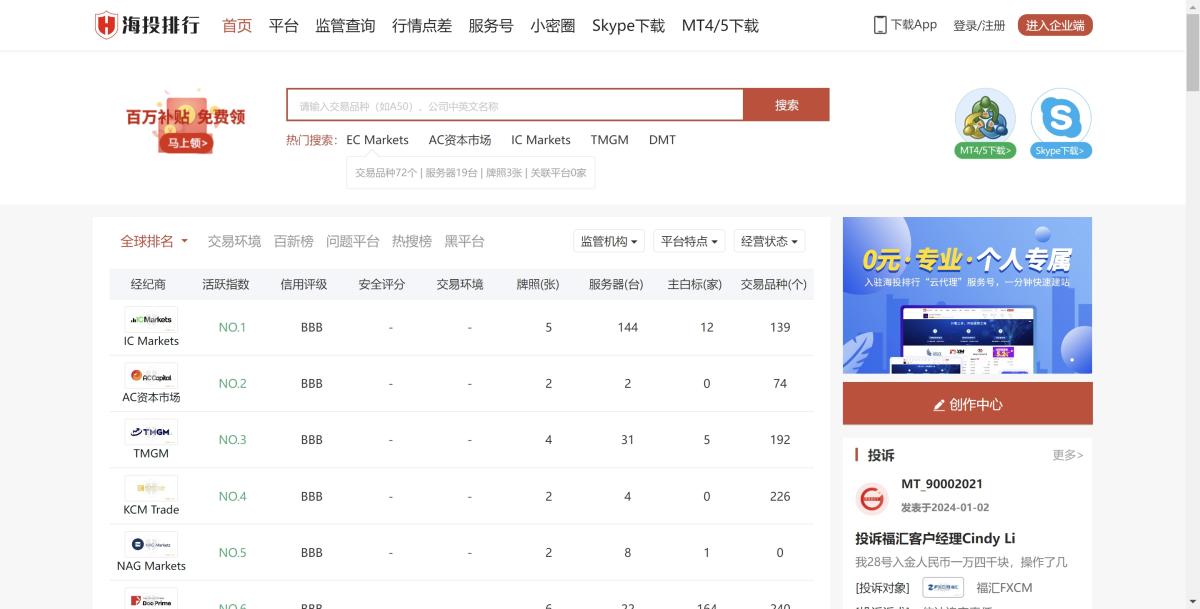Click the 创作中心 button
The width and height of the screenshot is (1200, 609).
point(967,403)
